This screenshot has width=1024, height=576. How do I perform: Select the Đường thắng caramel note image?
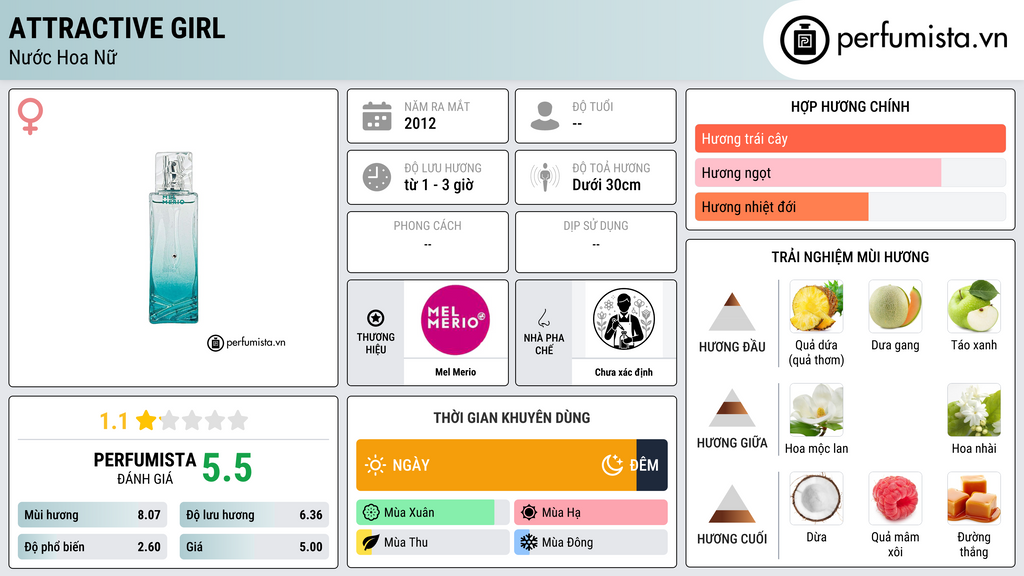coord(974,499)
